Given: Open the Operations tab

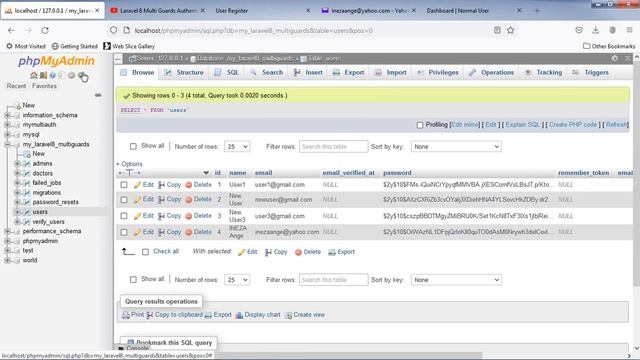Looking at the screenshot, I should click(491, 73).
